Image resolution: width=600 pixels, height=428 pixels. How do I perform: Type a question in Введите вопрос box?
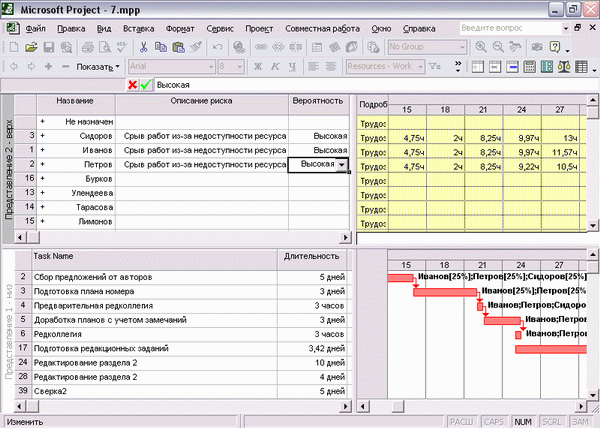510,28
